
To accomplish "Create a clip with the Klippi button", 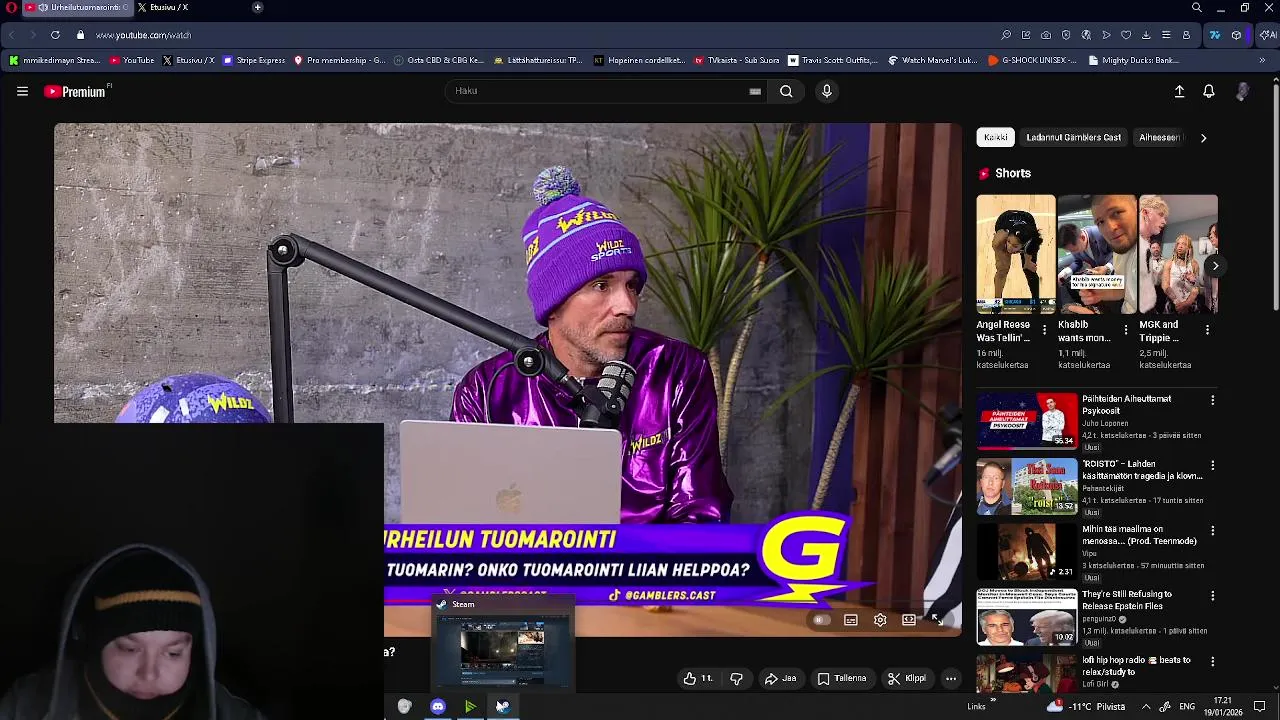I will coord(907,678).
